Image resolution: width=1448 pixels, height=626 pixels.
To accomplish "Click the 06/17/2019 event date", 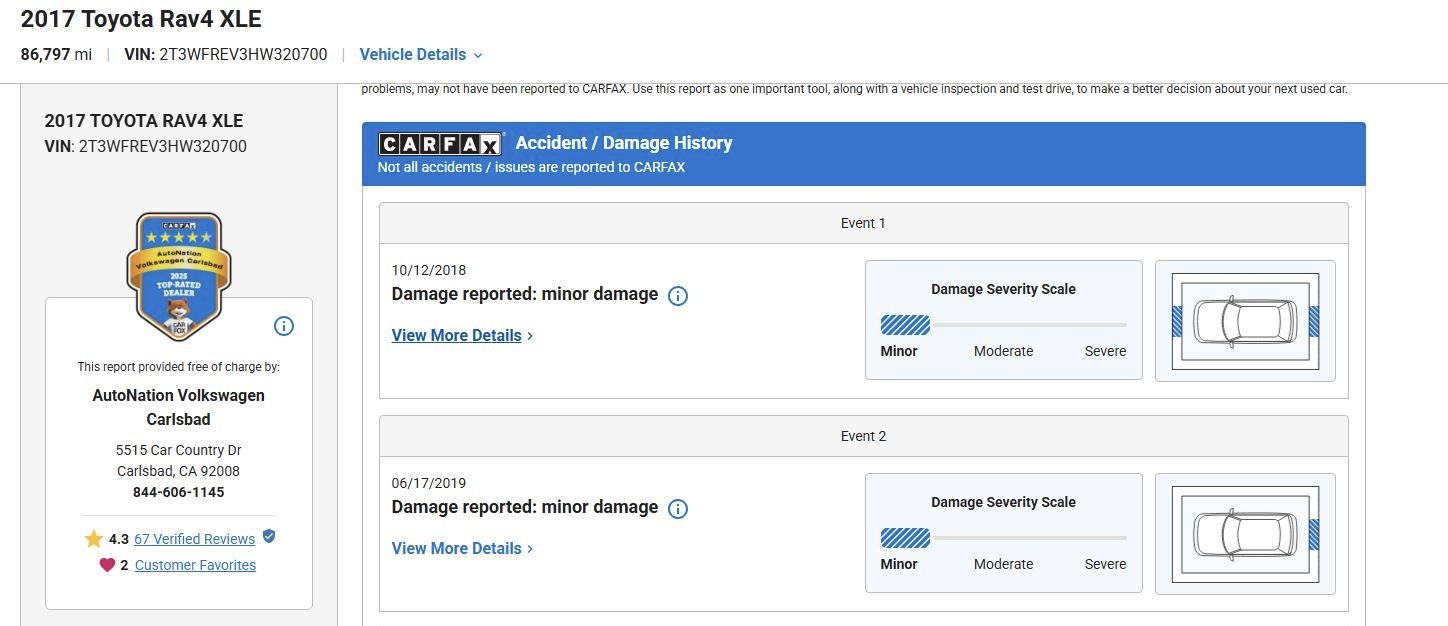I will (429, 483).
